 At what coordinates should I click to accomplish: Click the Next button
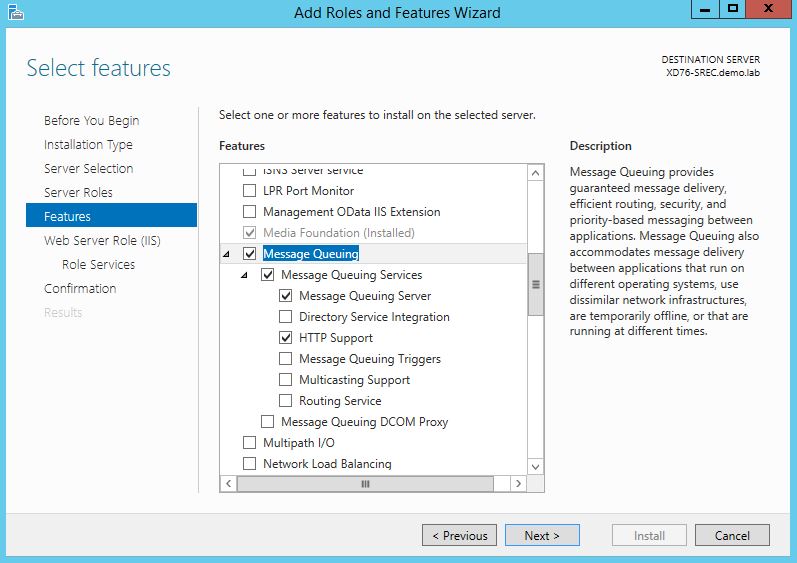[541, 535]
